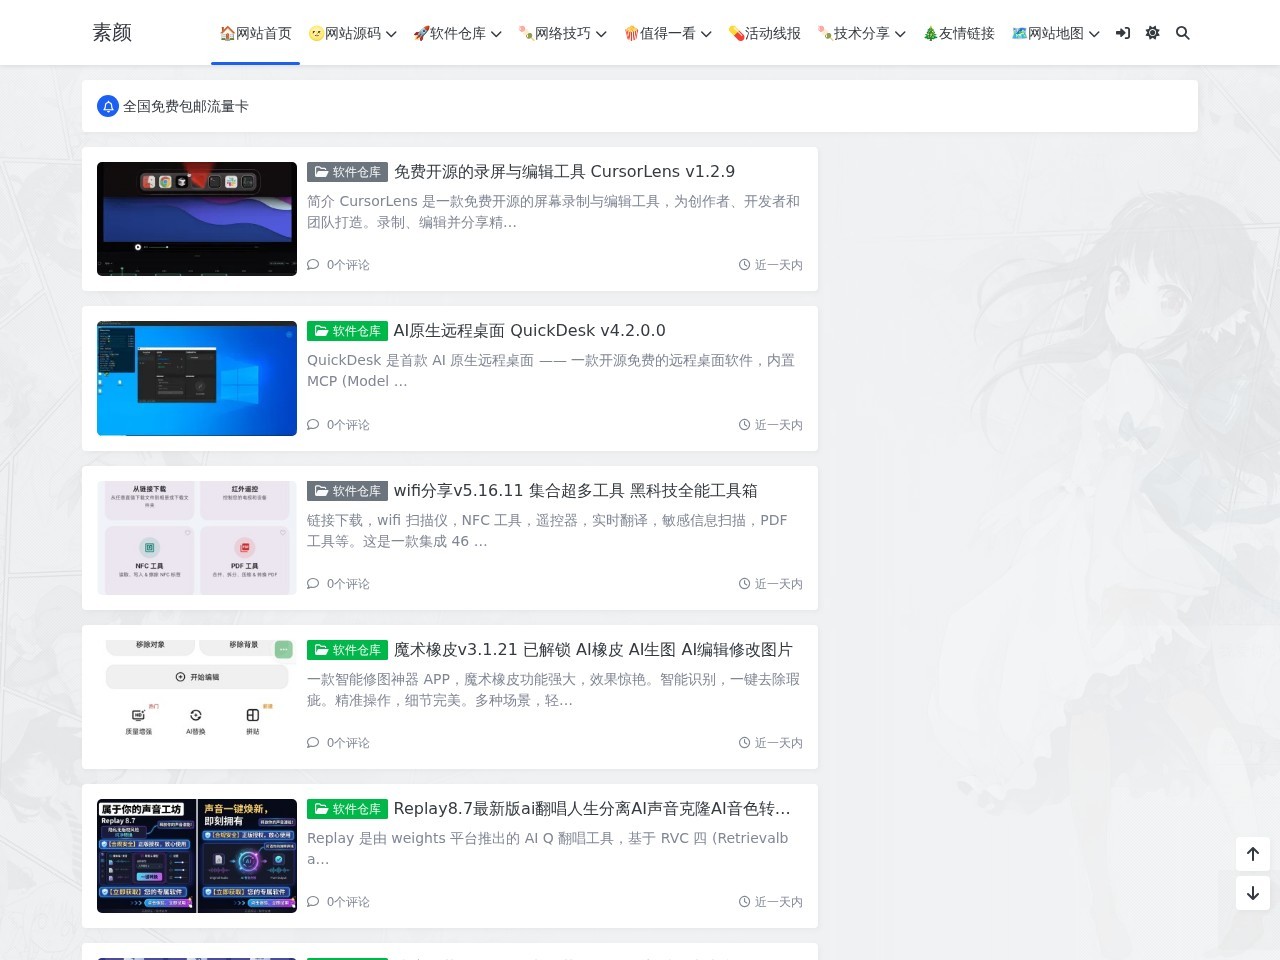Click 软件仓库 folder tag on 魔术橡皮 post

[347, 650]
